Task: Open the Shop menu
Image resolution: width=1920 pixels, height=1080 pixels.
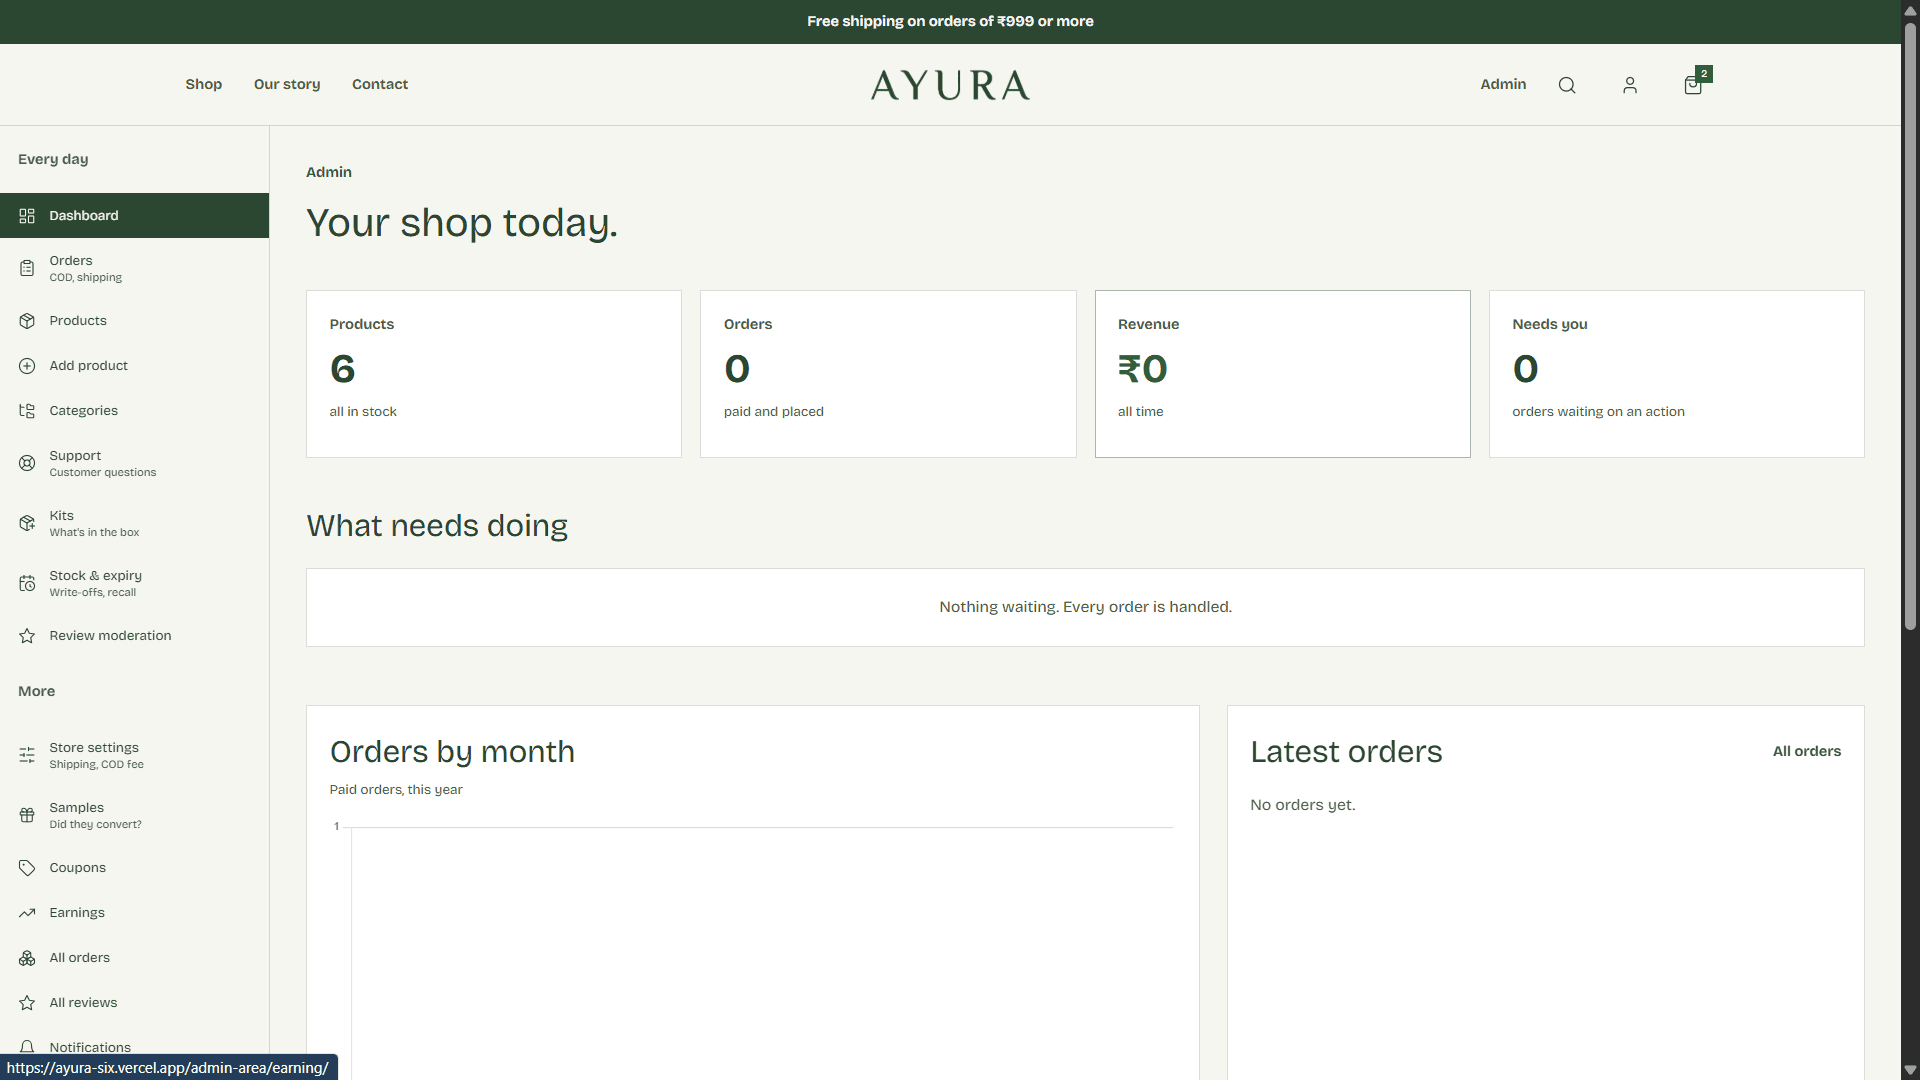Action: (203, 84)
